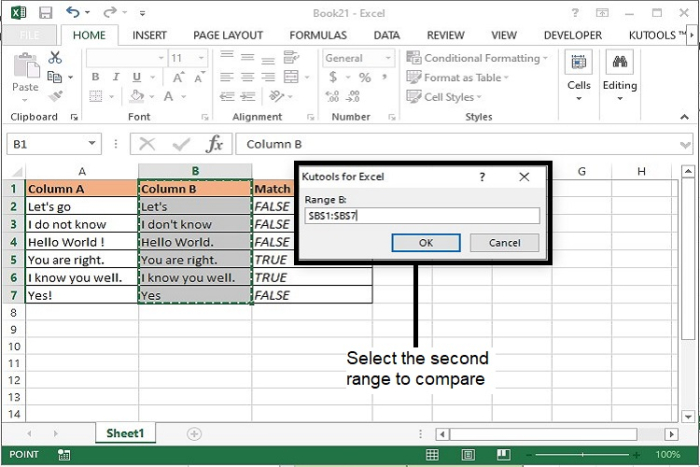Viewport: 700px width, 467px height.
Task: Align text left icon
Action: (227, 77)
